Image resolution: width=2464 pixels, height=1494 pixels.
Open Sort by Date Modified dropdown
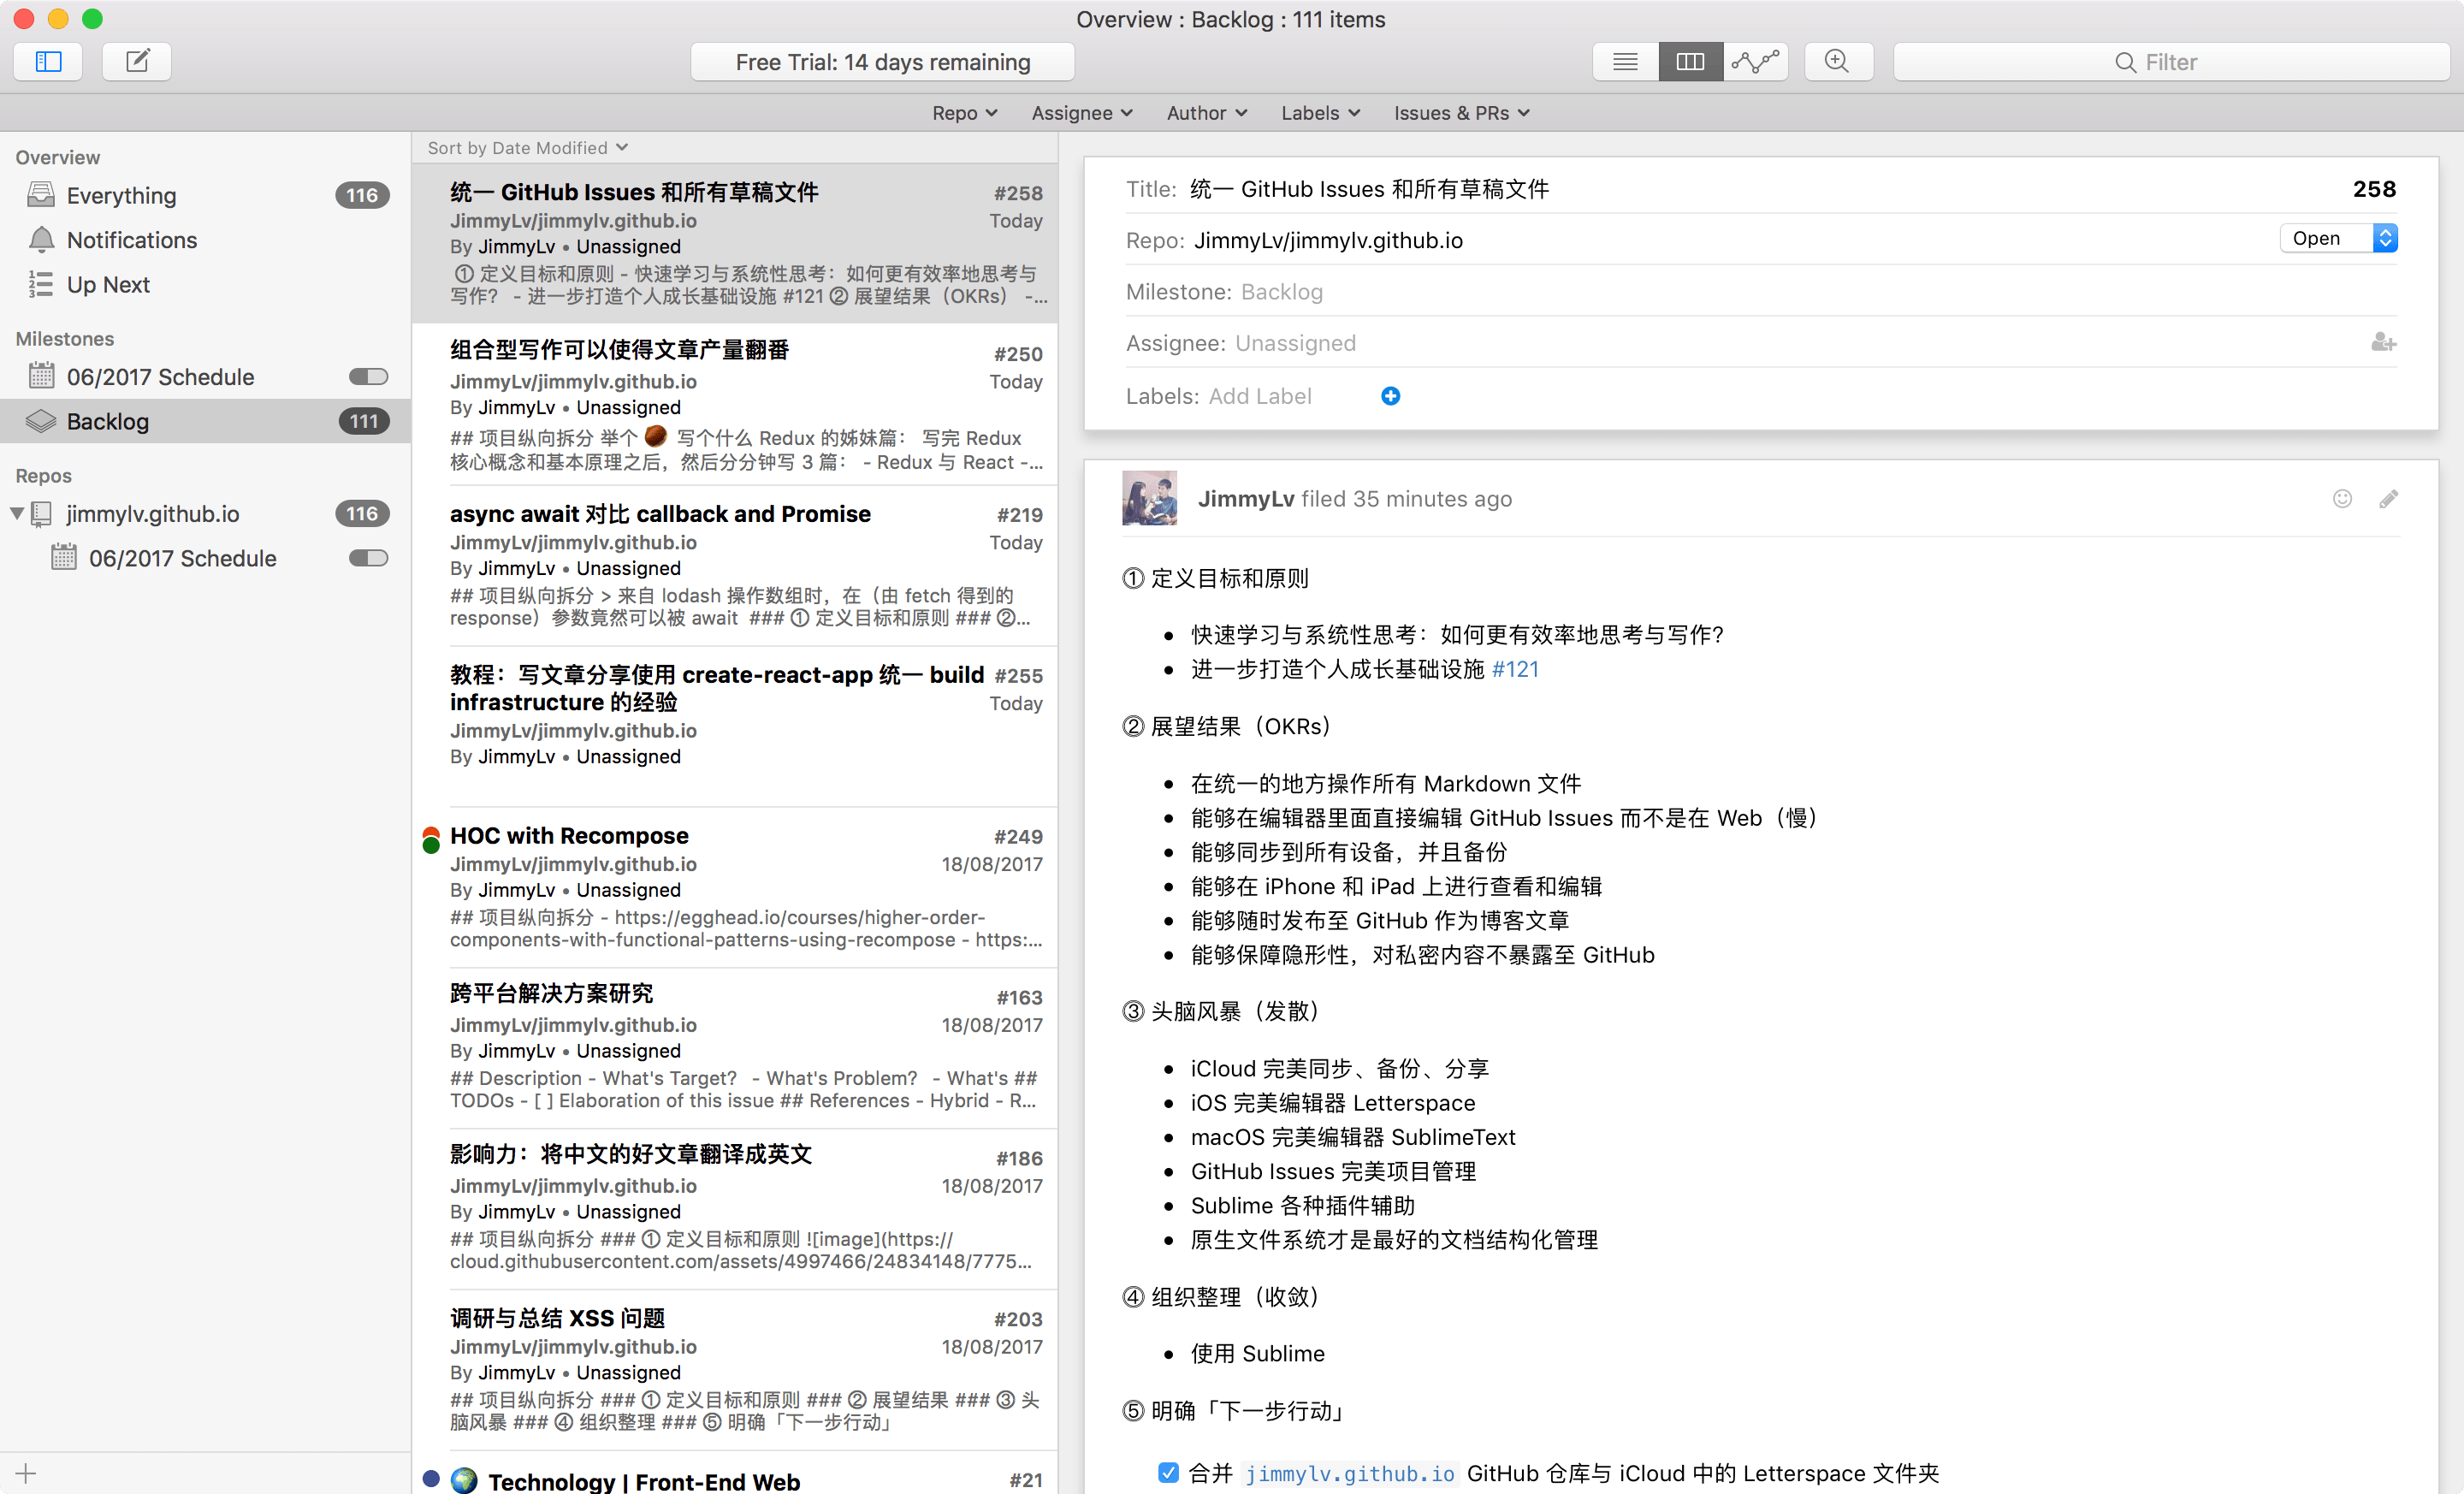(x=527, y=148)
